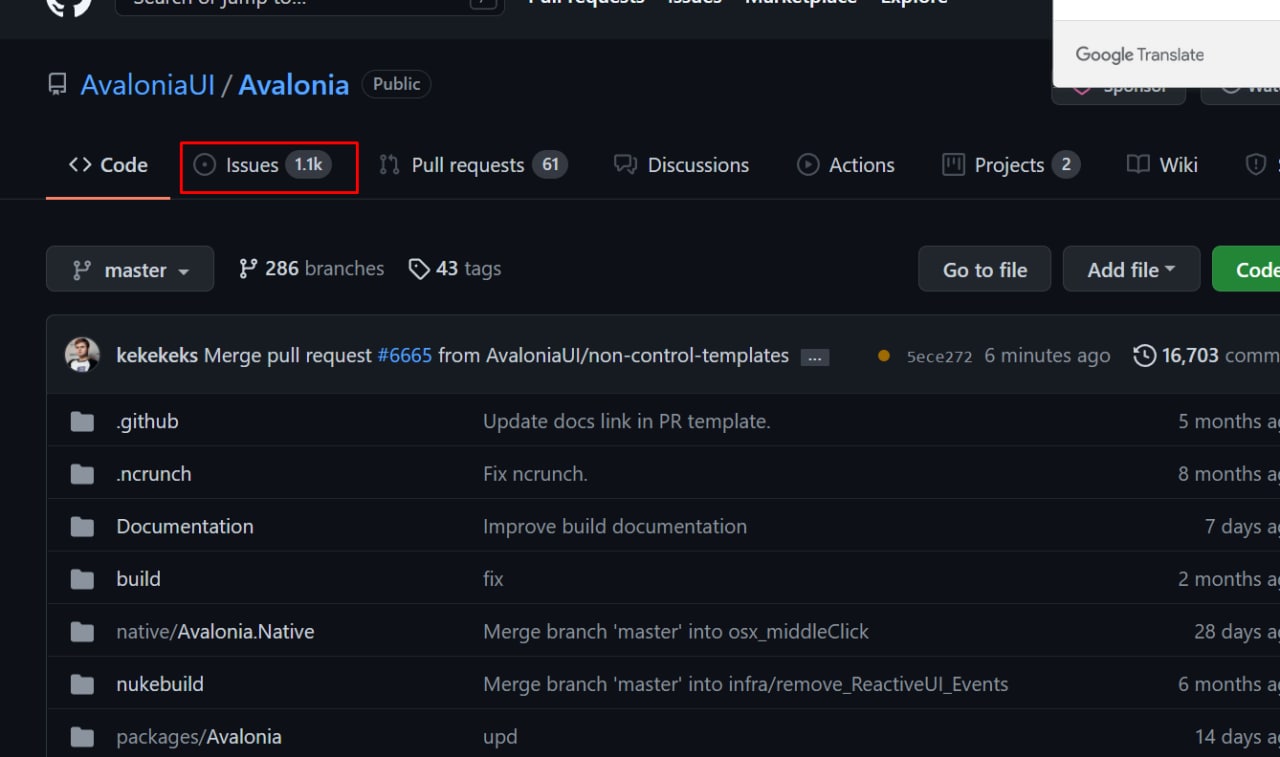Image resolution: width=1280 pixels, height=757 pixels.
Task: Click the branch icon beside 286 branches
Action: 248,269
